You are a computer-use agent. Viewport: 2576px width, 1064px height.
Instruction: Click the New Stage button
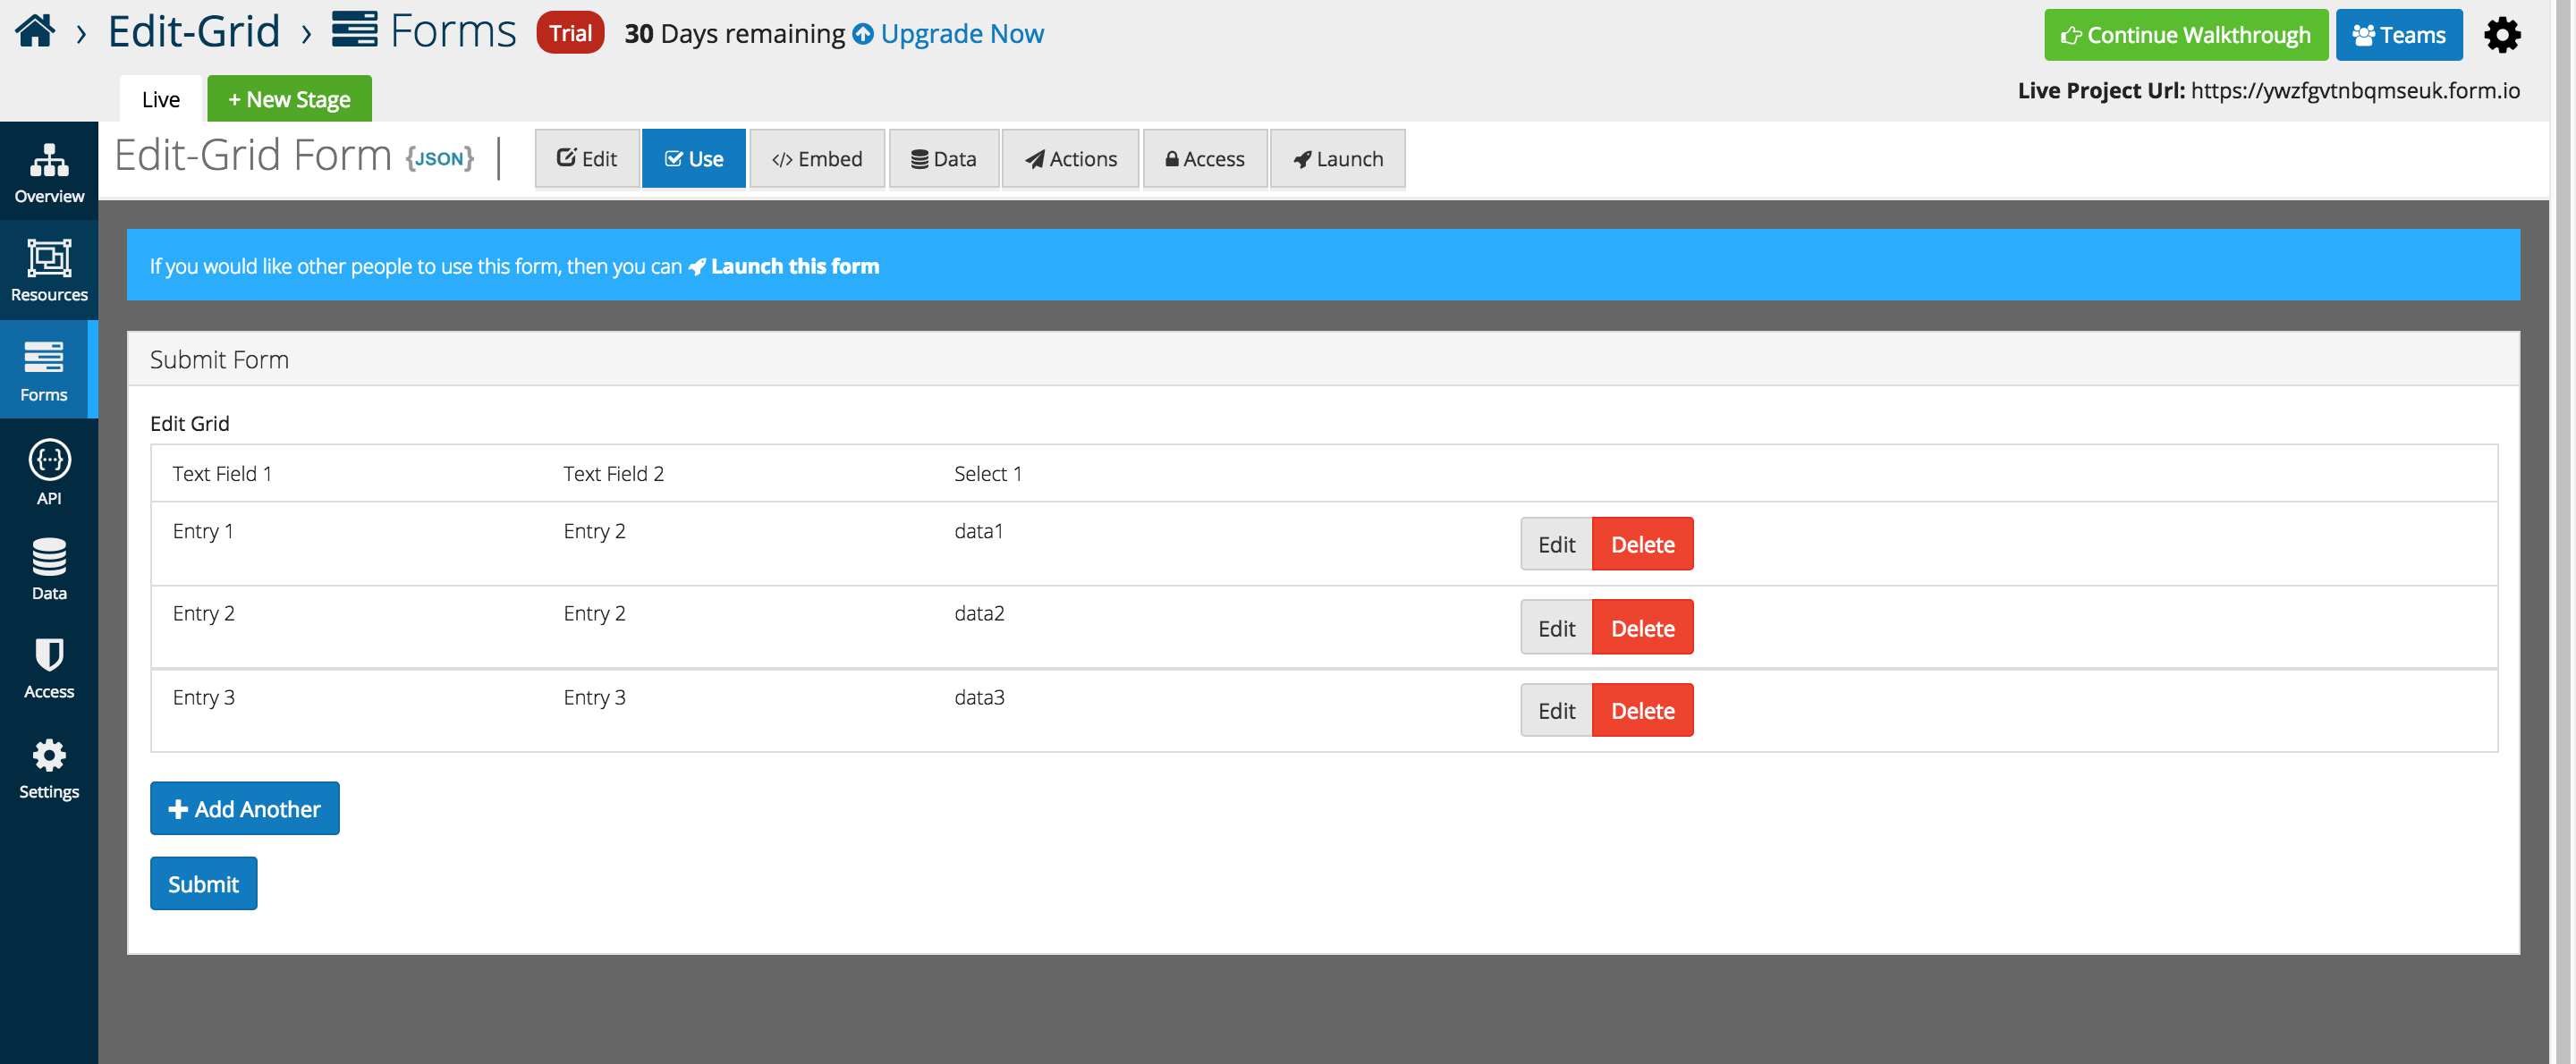[x=289, y=99]
